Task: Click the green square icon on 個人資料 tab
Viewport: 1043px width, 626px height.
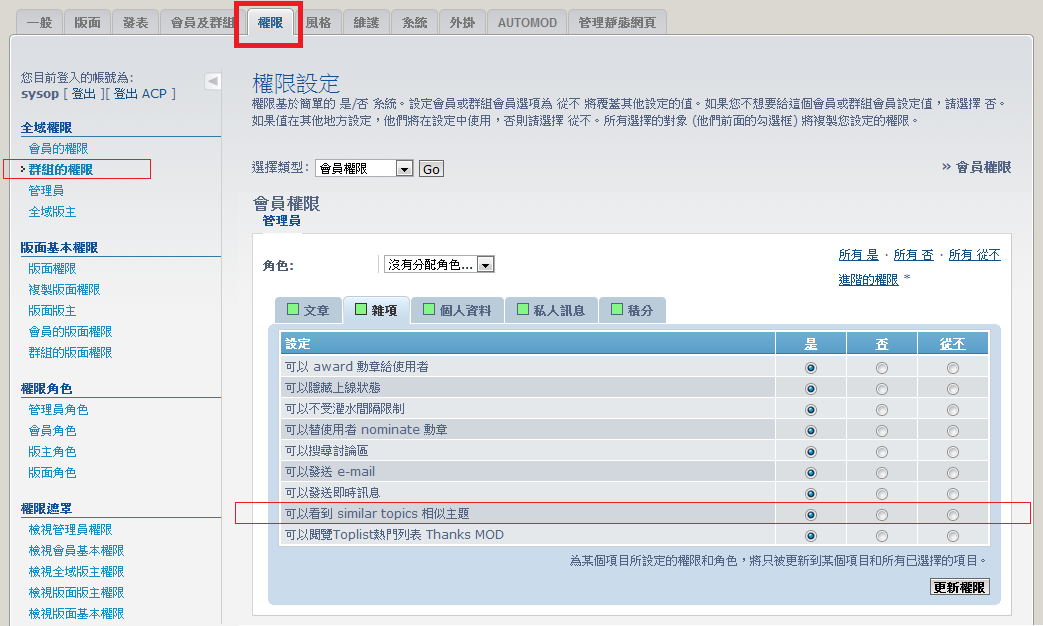Action: (x=429, y=310)
